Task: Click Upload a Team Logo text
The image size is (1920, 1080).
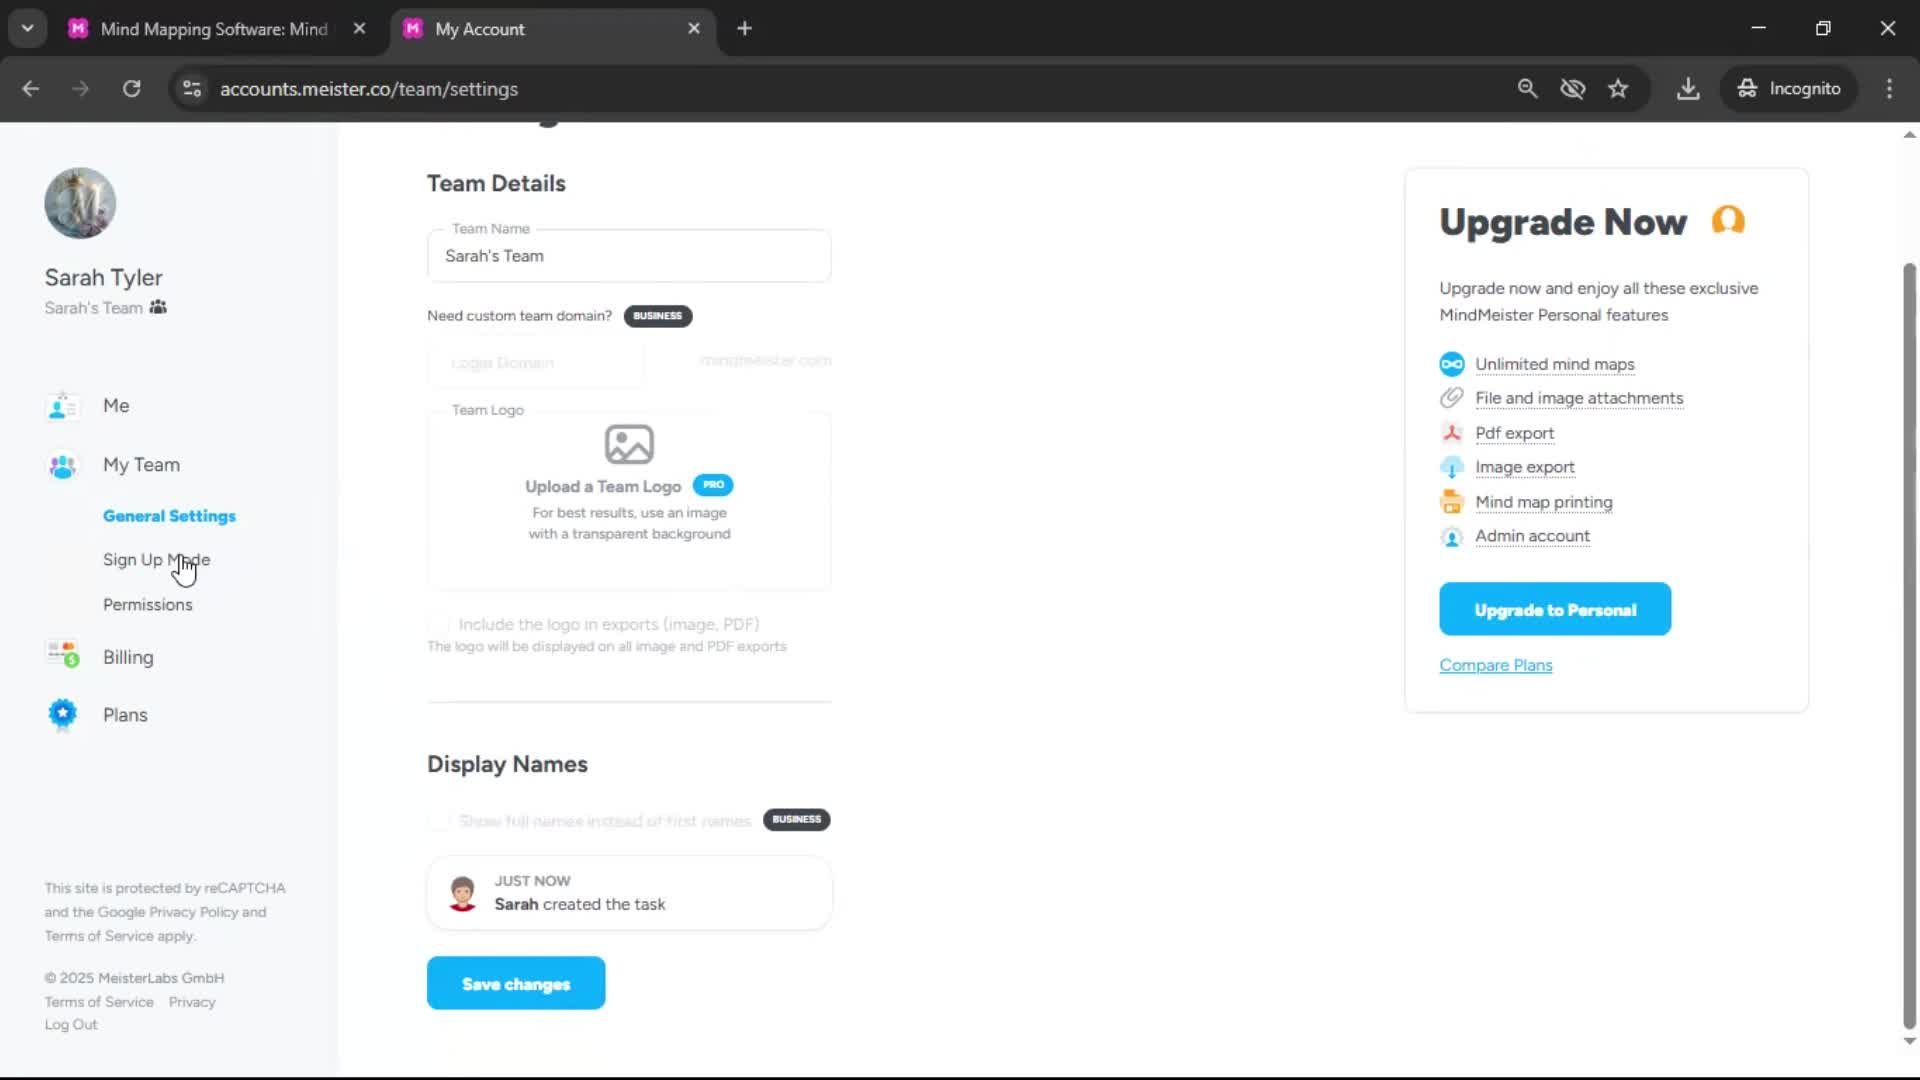Action: pyautogui.click(x=603, y=486)
